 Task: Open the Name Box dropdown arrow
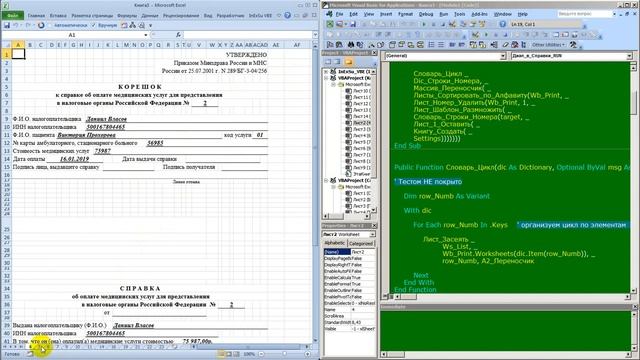[145, 35]
